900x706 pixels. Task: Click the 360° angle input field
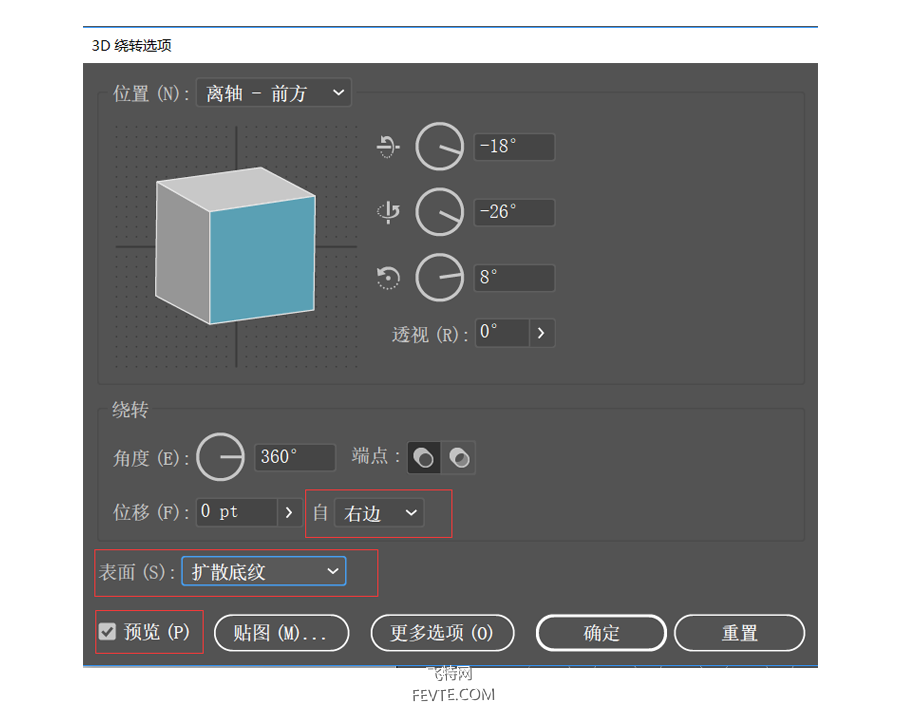[x=295, y=457]
